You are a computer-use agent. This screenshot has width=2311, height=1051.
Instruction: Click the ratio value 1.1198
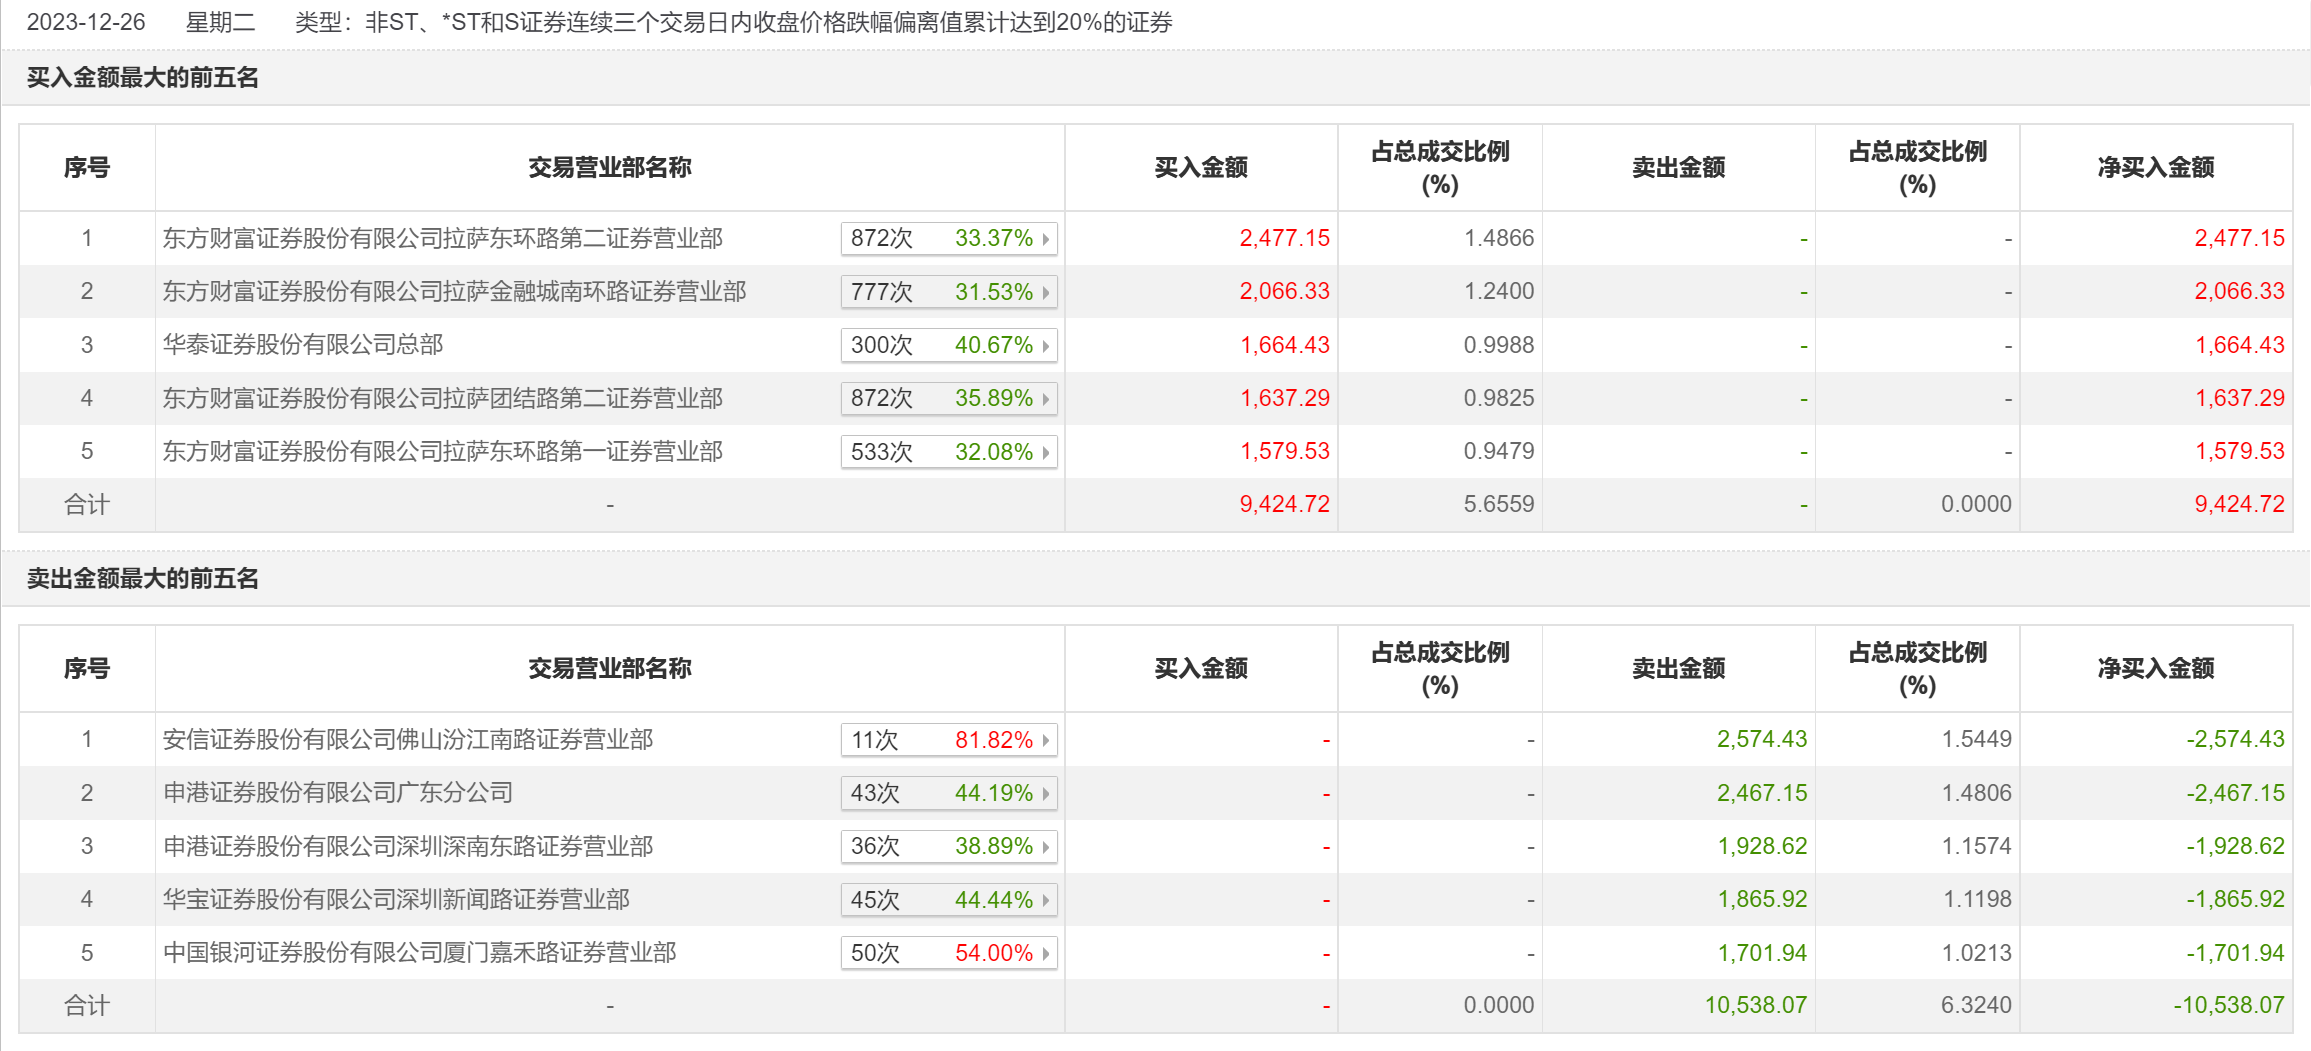1976,899
